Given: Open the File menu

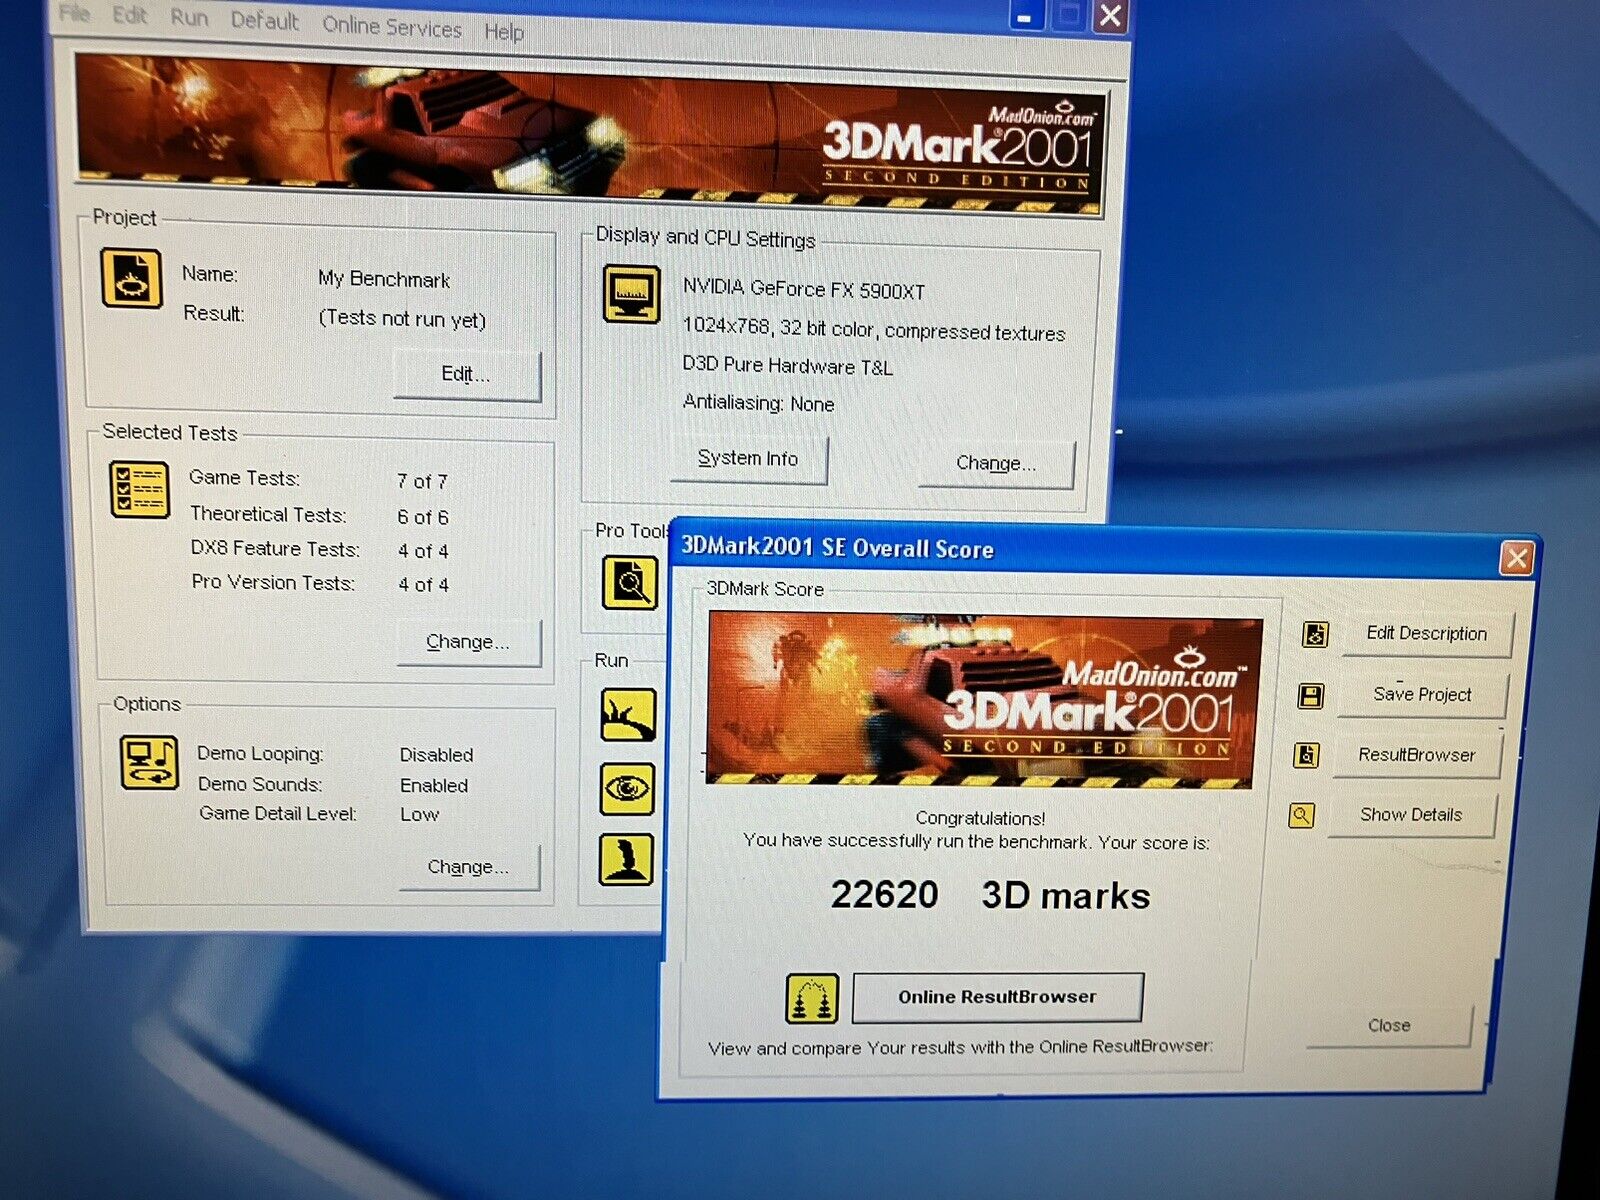Looking at the screenshot, I should pos(74,13).
